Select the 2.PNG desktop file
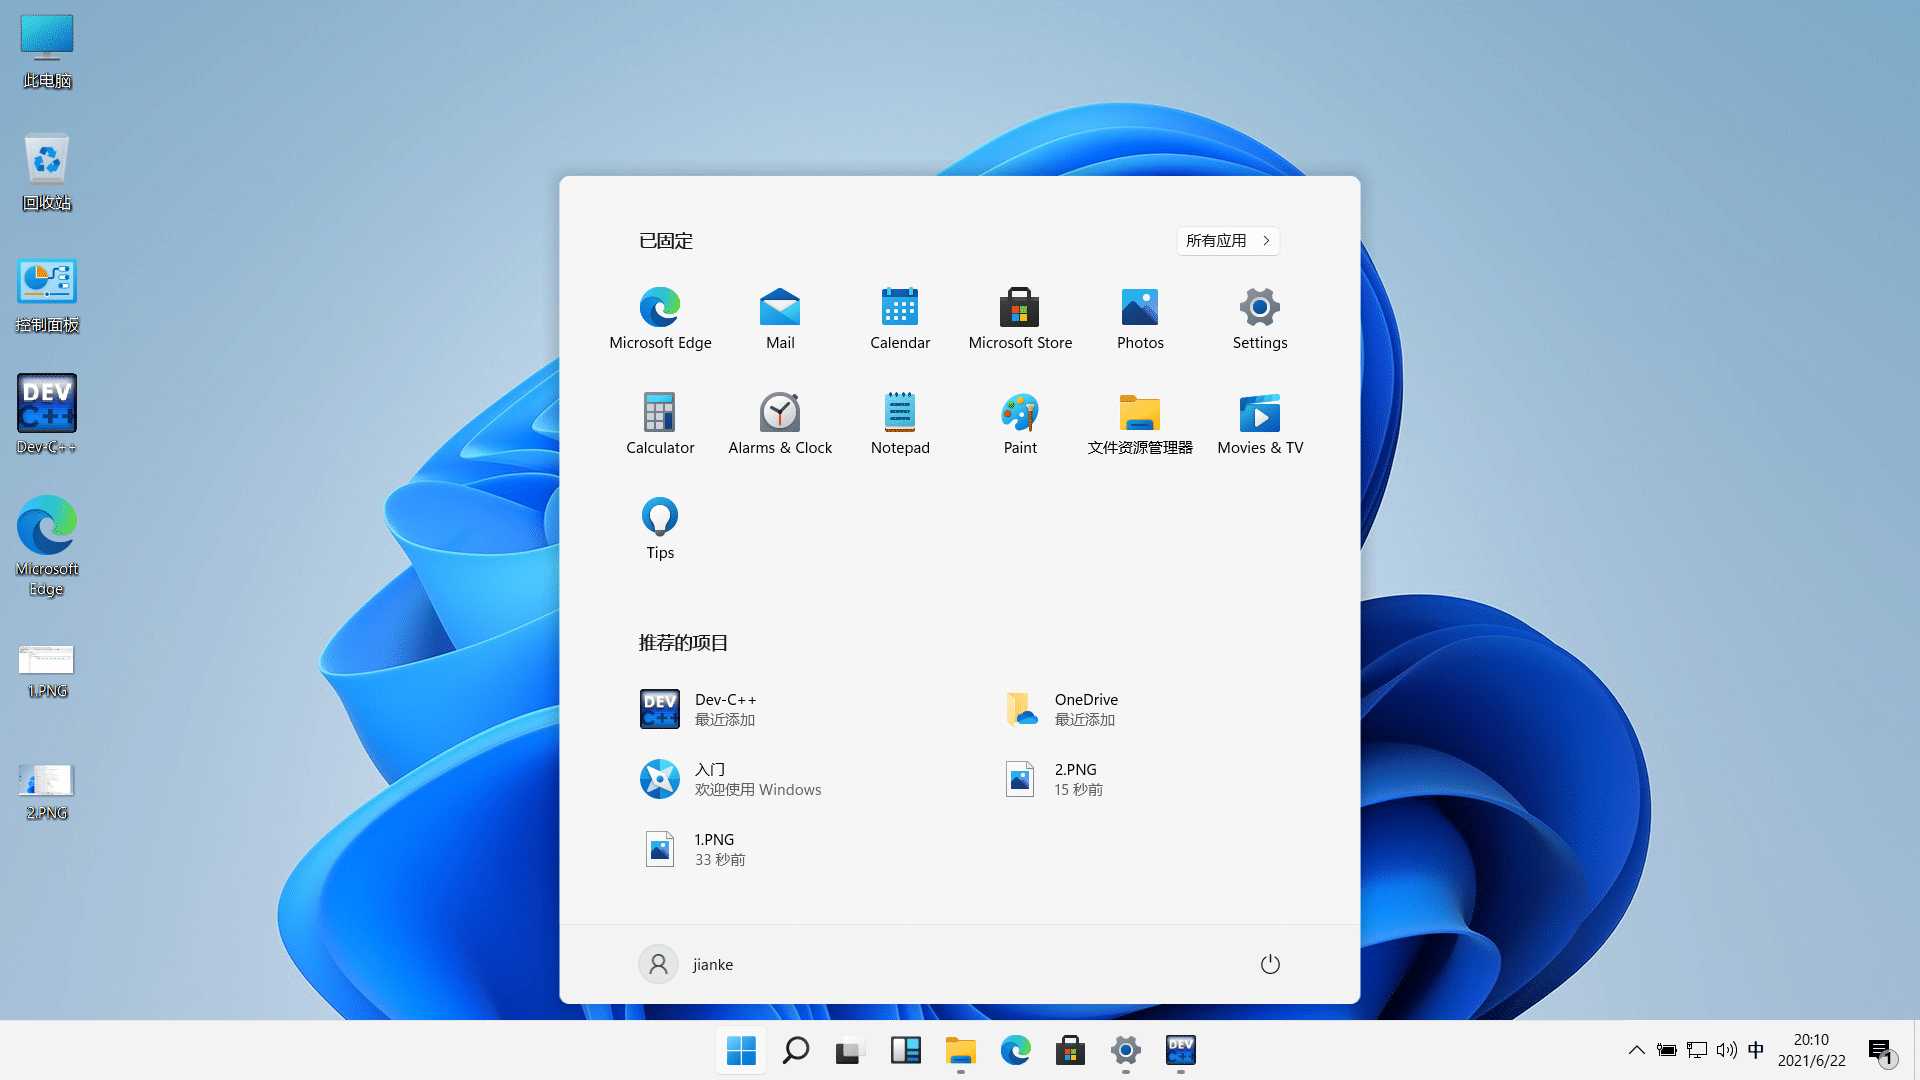The width and height of the screenshot is (1920, 1080). click(x=47, y=792)
